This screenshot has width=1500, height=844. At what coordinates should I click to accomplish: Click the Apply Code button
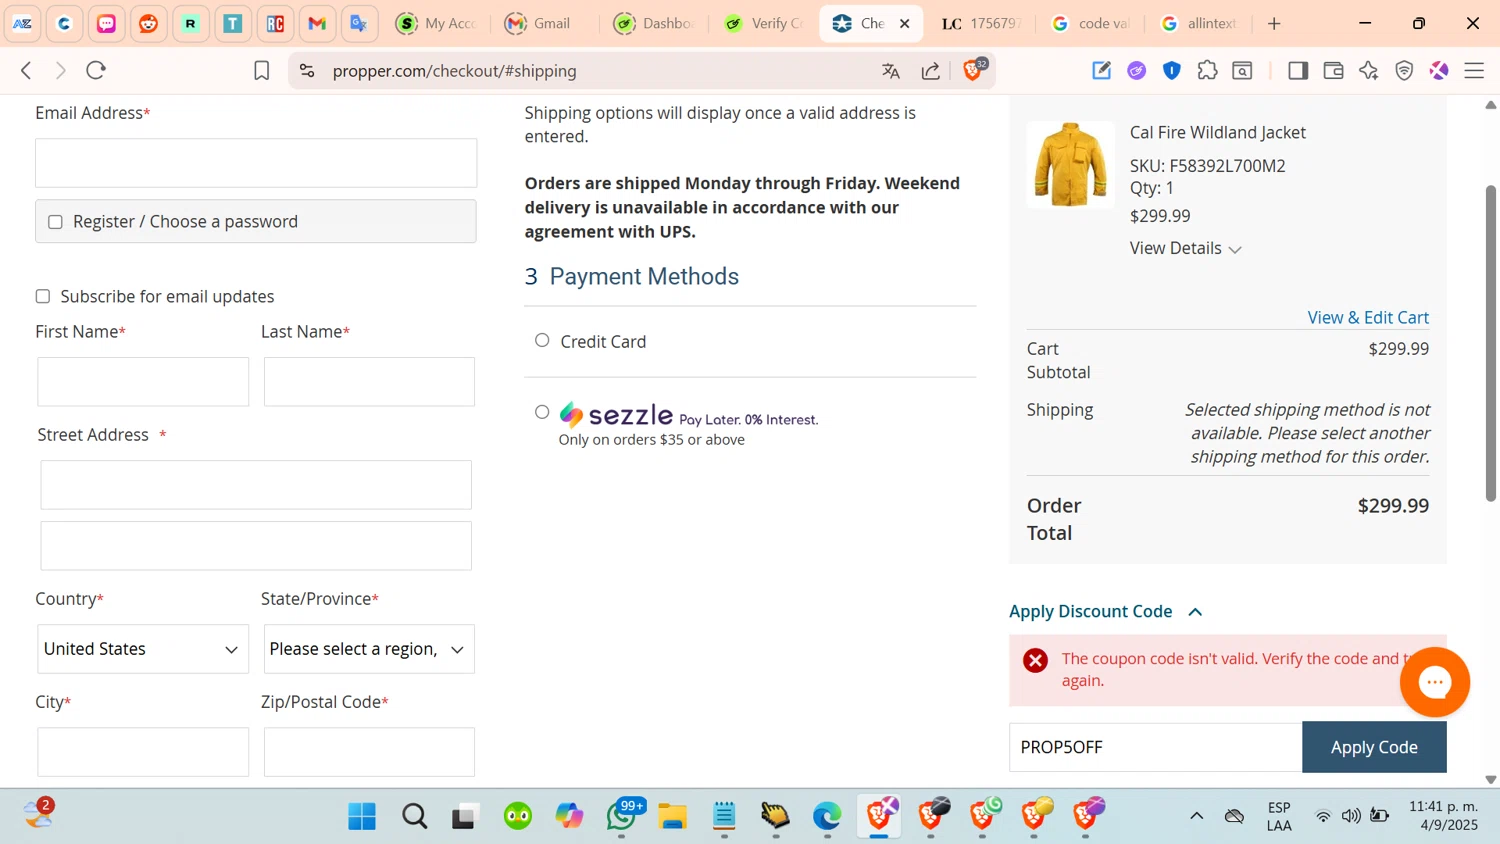click(1374, 747)
